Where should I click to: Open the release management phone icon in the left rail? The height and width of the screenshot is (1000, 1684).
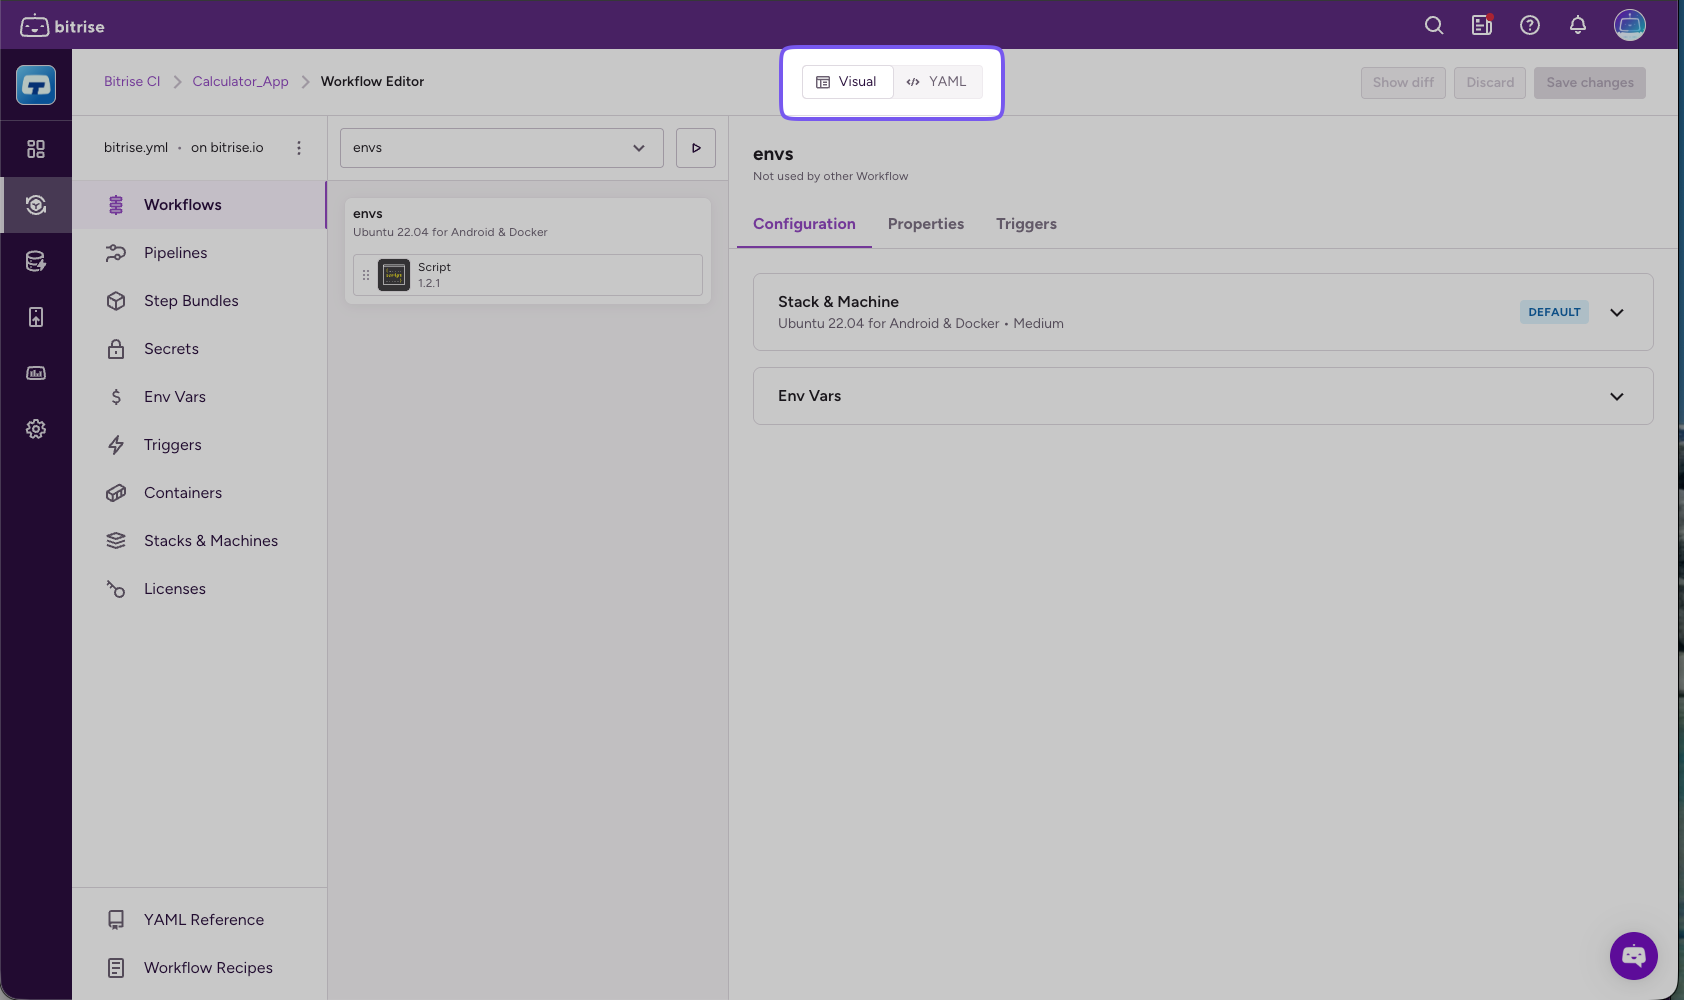click(x=36, y=317)
